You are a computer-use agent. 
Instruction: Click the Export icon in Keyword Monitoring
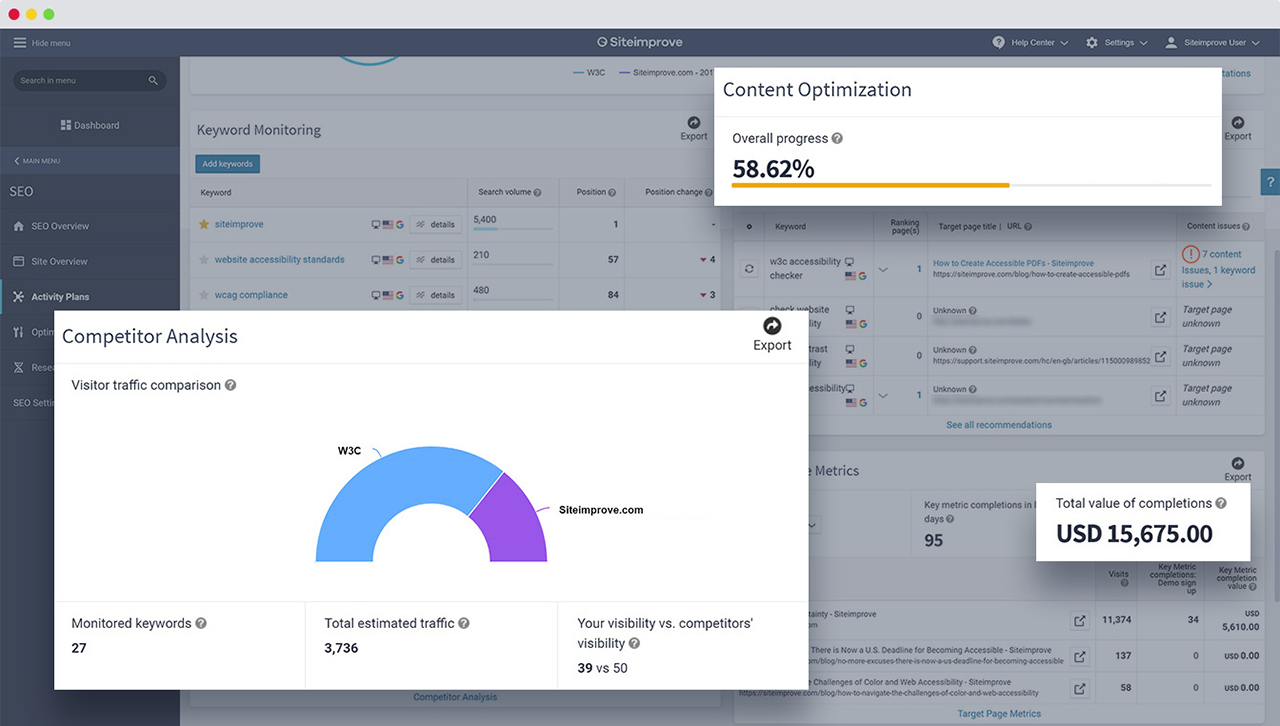click(694, 123)
